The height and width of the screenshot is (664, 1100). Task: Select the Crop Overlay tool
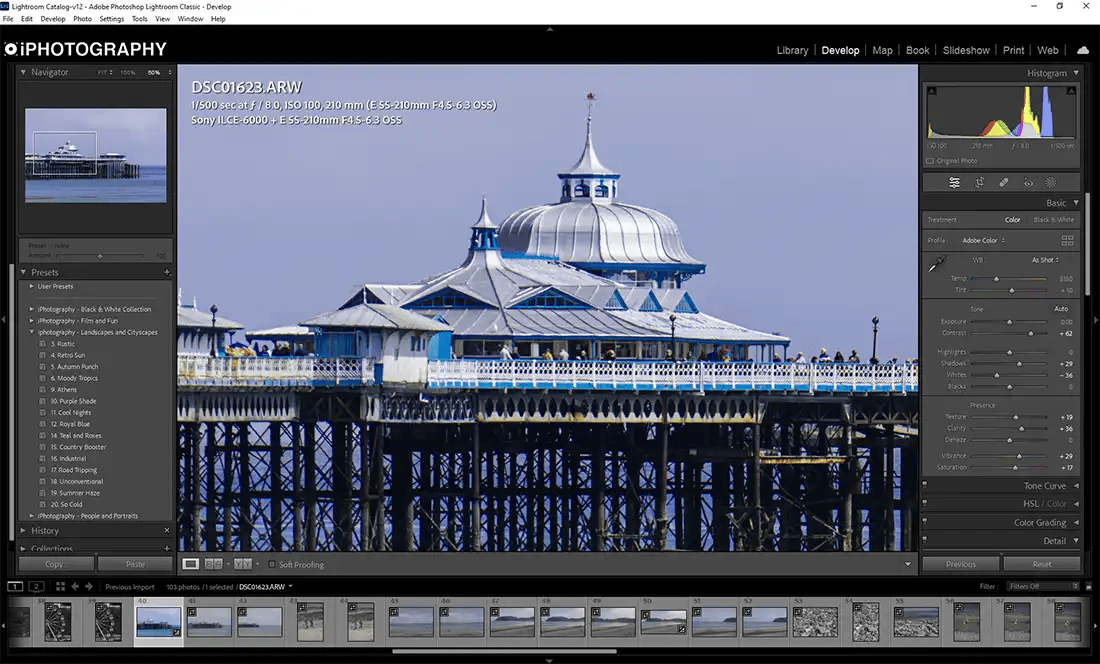click(980, 182)
